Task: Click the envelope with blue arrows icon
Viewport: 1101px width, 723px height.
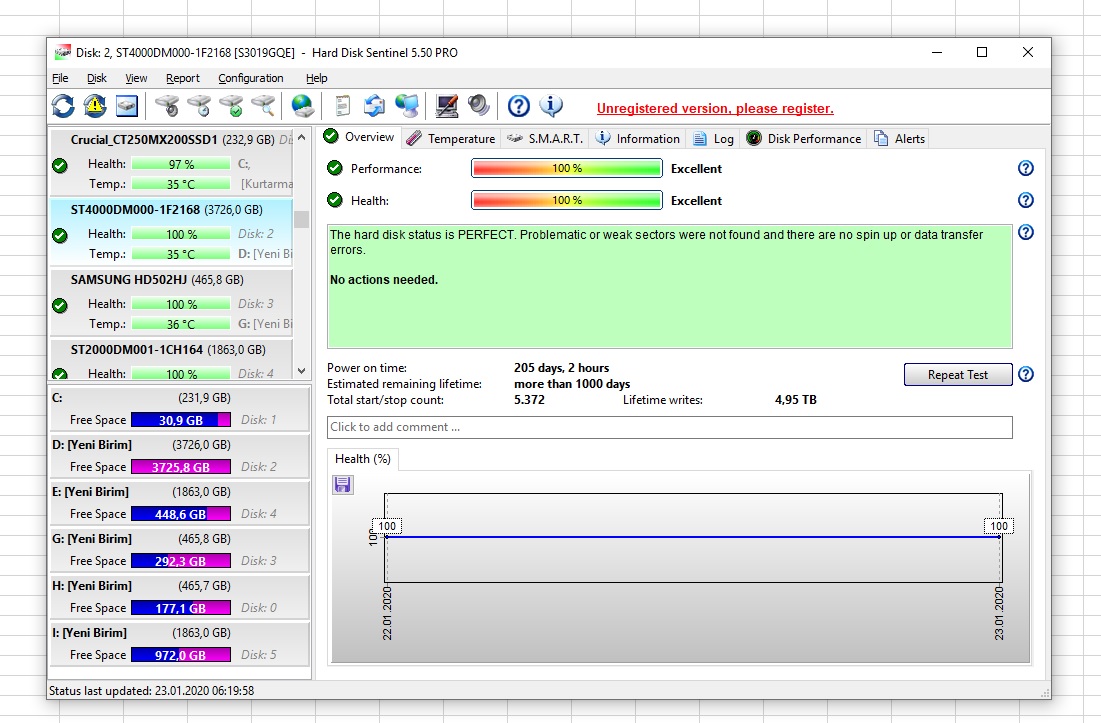Action: (374, 106)
